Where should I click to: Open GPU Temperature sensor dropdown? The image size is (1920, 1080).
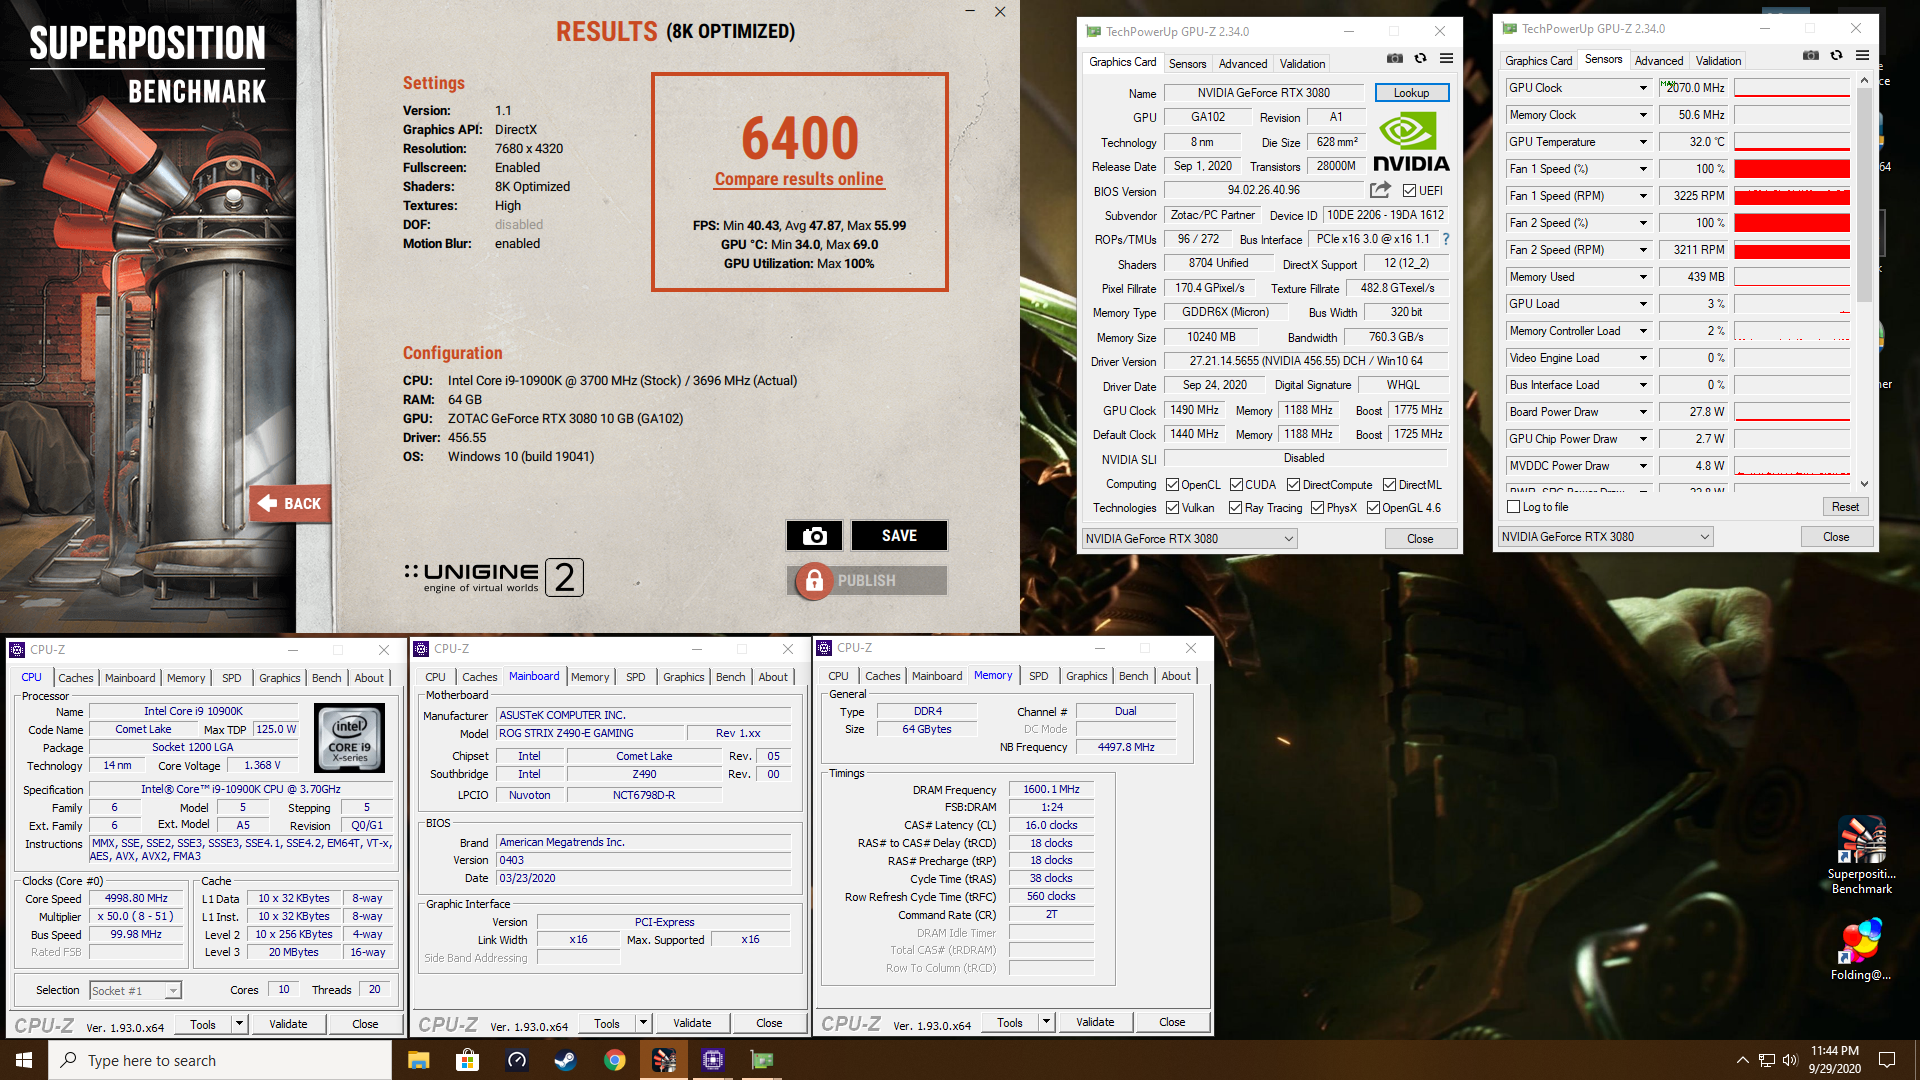click(x=1642, y=142)
